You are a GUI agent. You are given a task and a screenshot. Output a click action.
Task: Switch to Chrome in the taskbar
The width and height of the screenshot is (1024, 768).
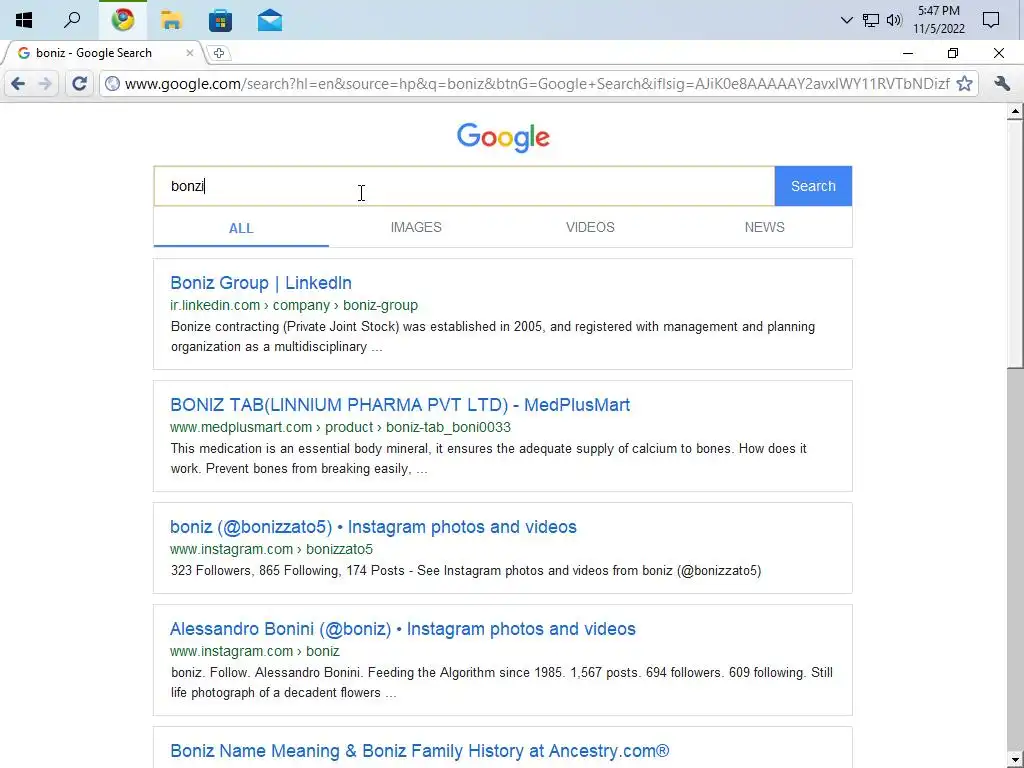click(x=123, y=20)
